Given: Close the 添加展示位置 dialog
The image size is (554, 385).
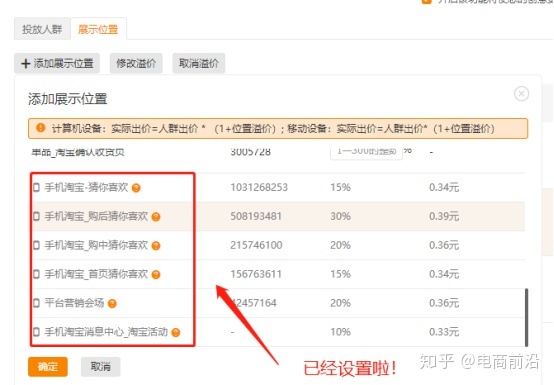Looking at the screenshot, I should 521,94.
